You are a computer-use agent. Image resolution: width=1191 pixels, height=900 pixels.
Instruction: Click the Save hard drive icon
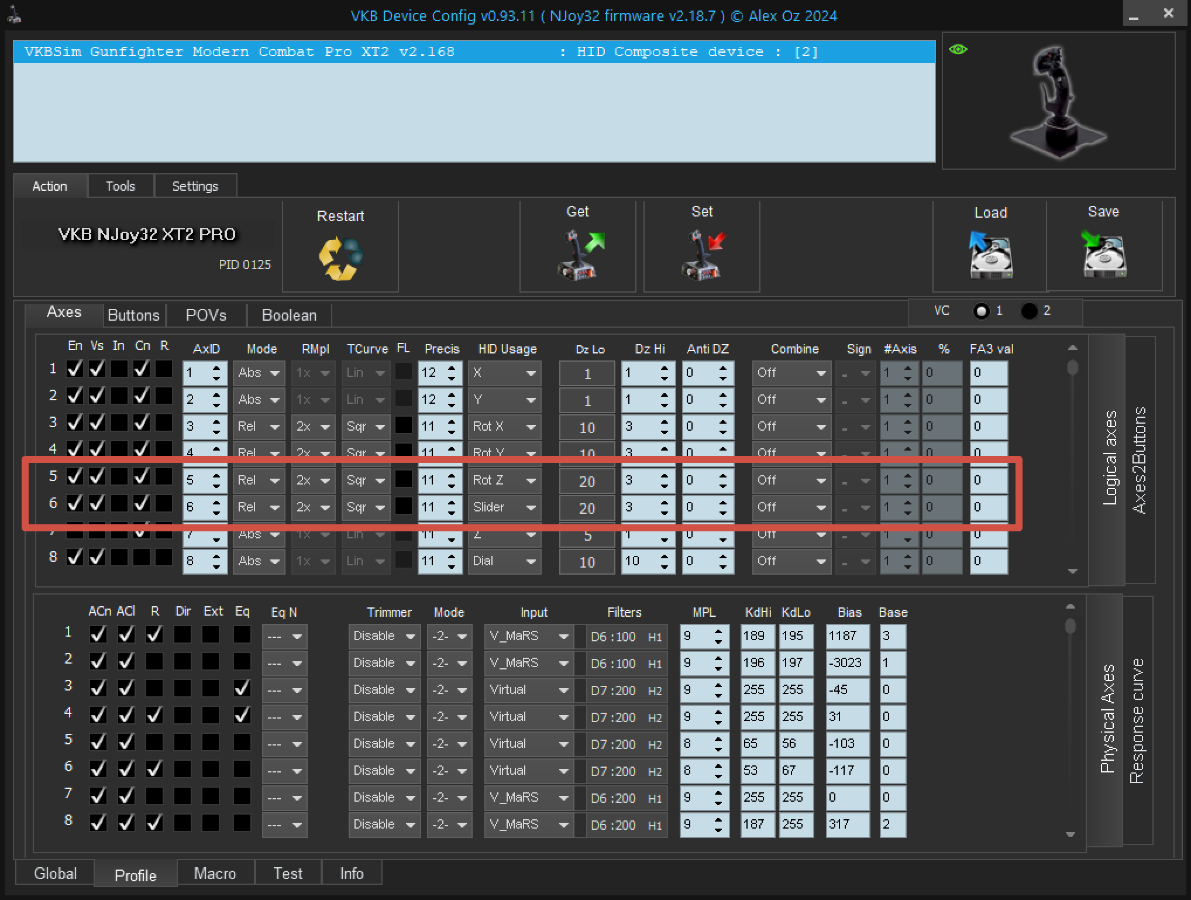click(x=1103, y=254)
